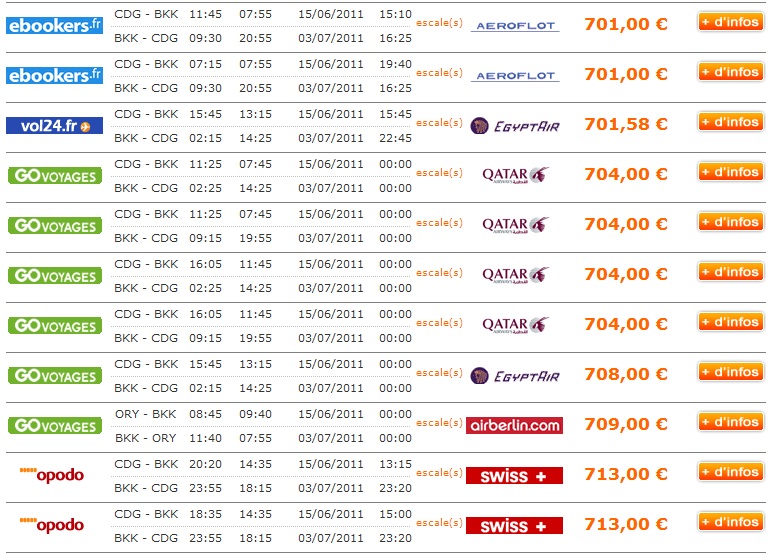Image resolution: width=776 pixels, height=554 pixels.
Task: Select the EgyptAir logo in the 708,00 € row
Action: (x=514, y=375)
